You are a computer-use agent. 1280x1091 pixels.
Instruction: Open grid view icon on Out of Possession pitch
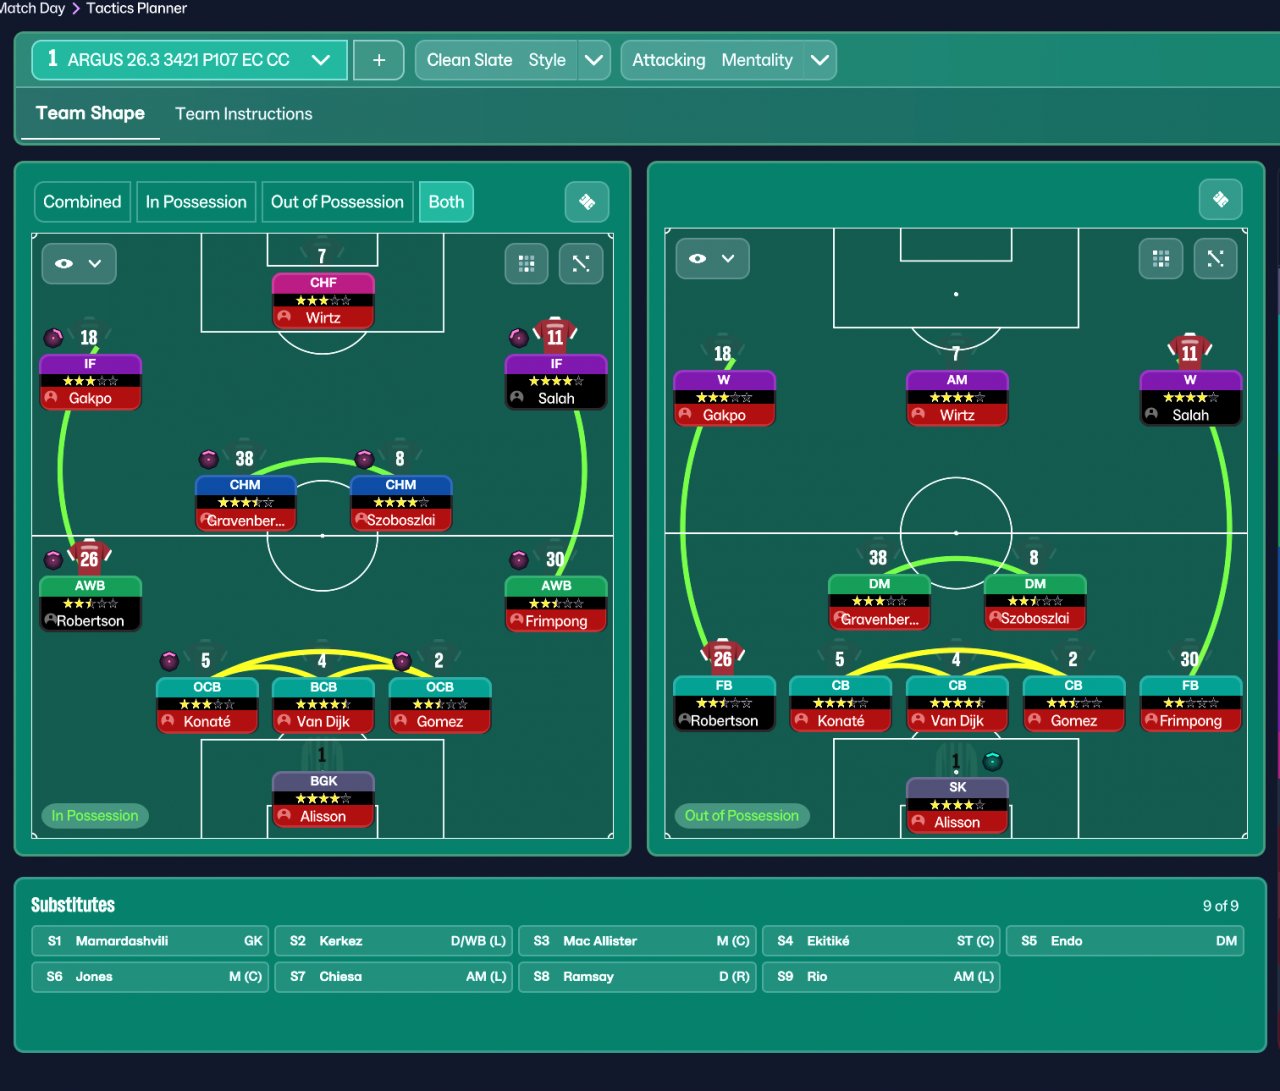pyautogui.click(x=1161, y=259)
